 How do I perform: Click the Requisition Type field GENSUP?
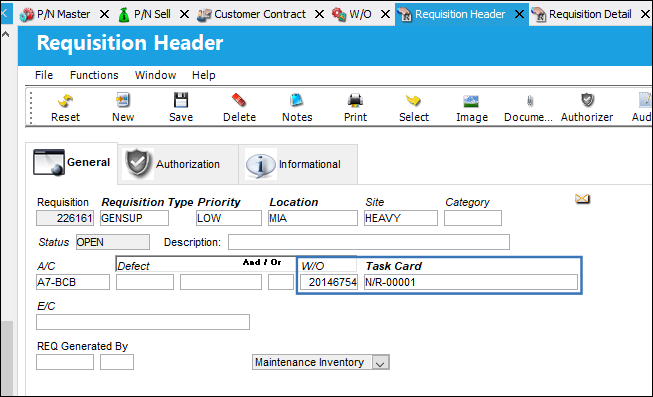(x=135, y=218)
